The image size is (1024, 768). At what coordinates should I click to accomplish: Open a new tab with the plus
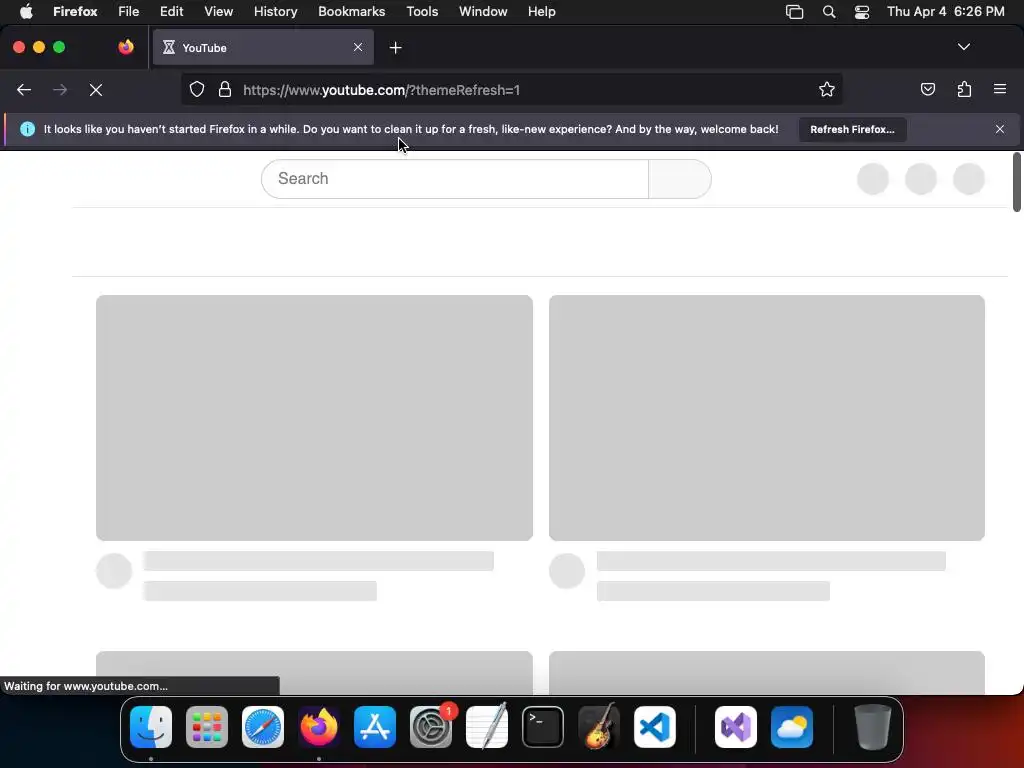pos(395,48)
